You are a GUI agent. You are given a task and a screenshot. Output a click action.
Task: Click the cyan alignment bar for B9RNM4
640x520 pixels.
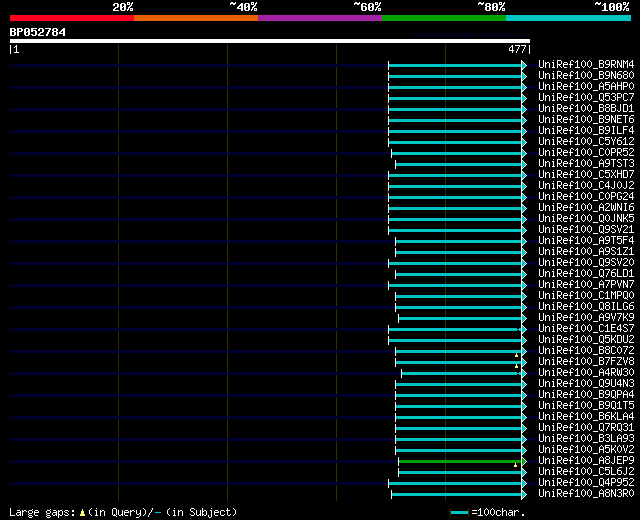pyautogui.click(x=455, y=65)
